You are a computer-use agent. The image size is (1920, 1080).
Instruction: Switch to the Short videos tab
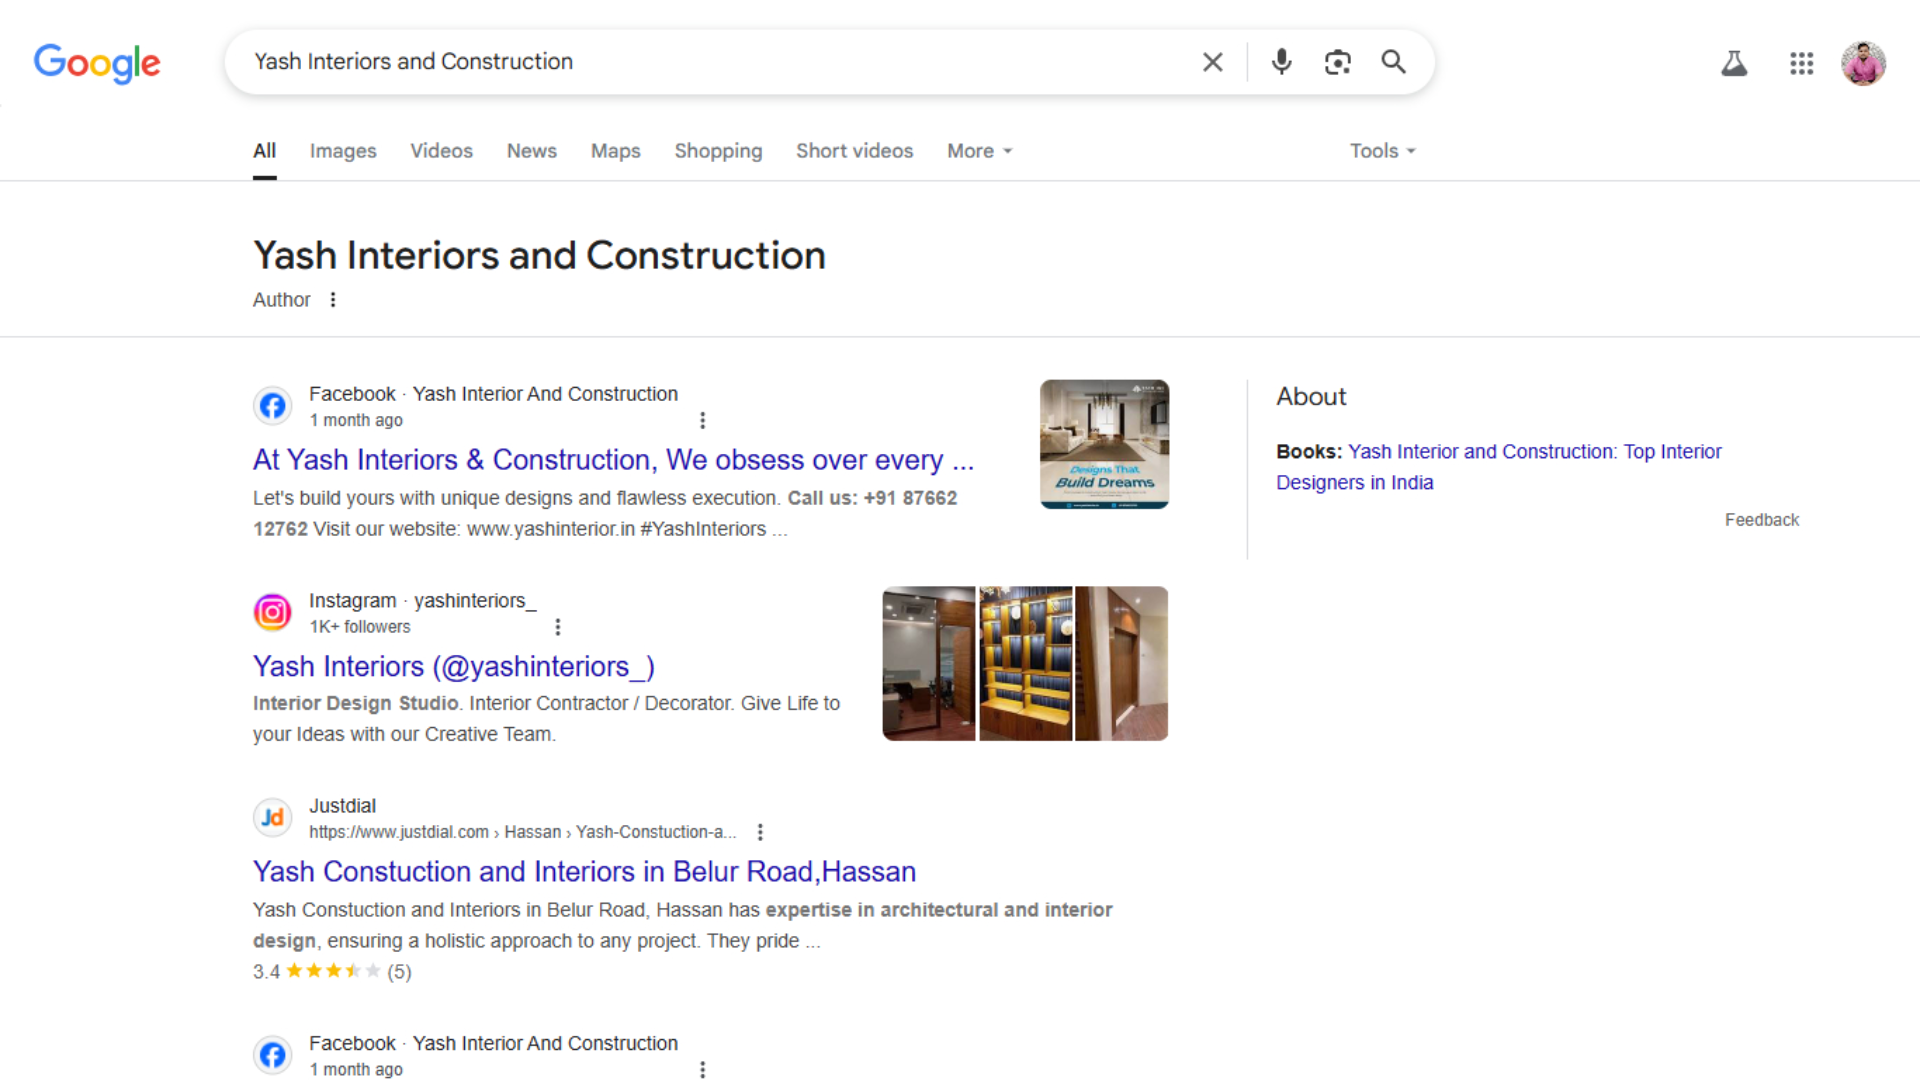pos(854,151)
